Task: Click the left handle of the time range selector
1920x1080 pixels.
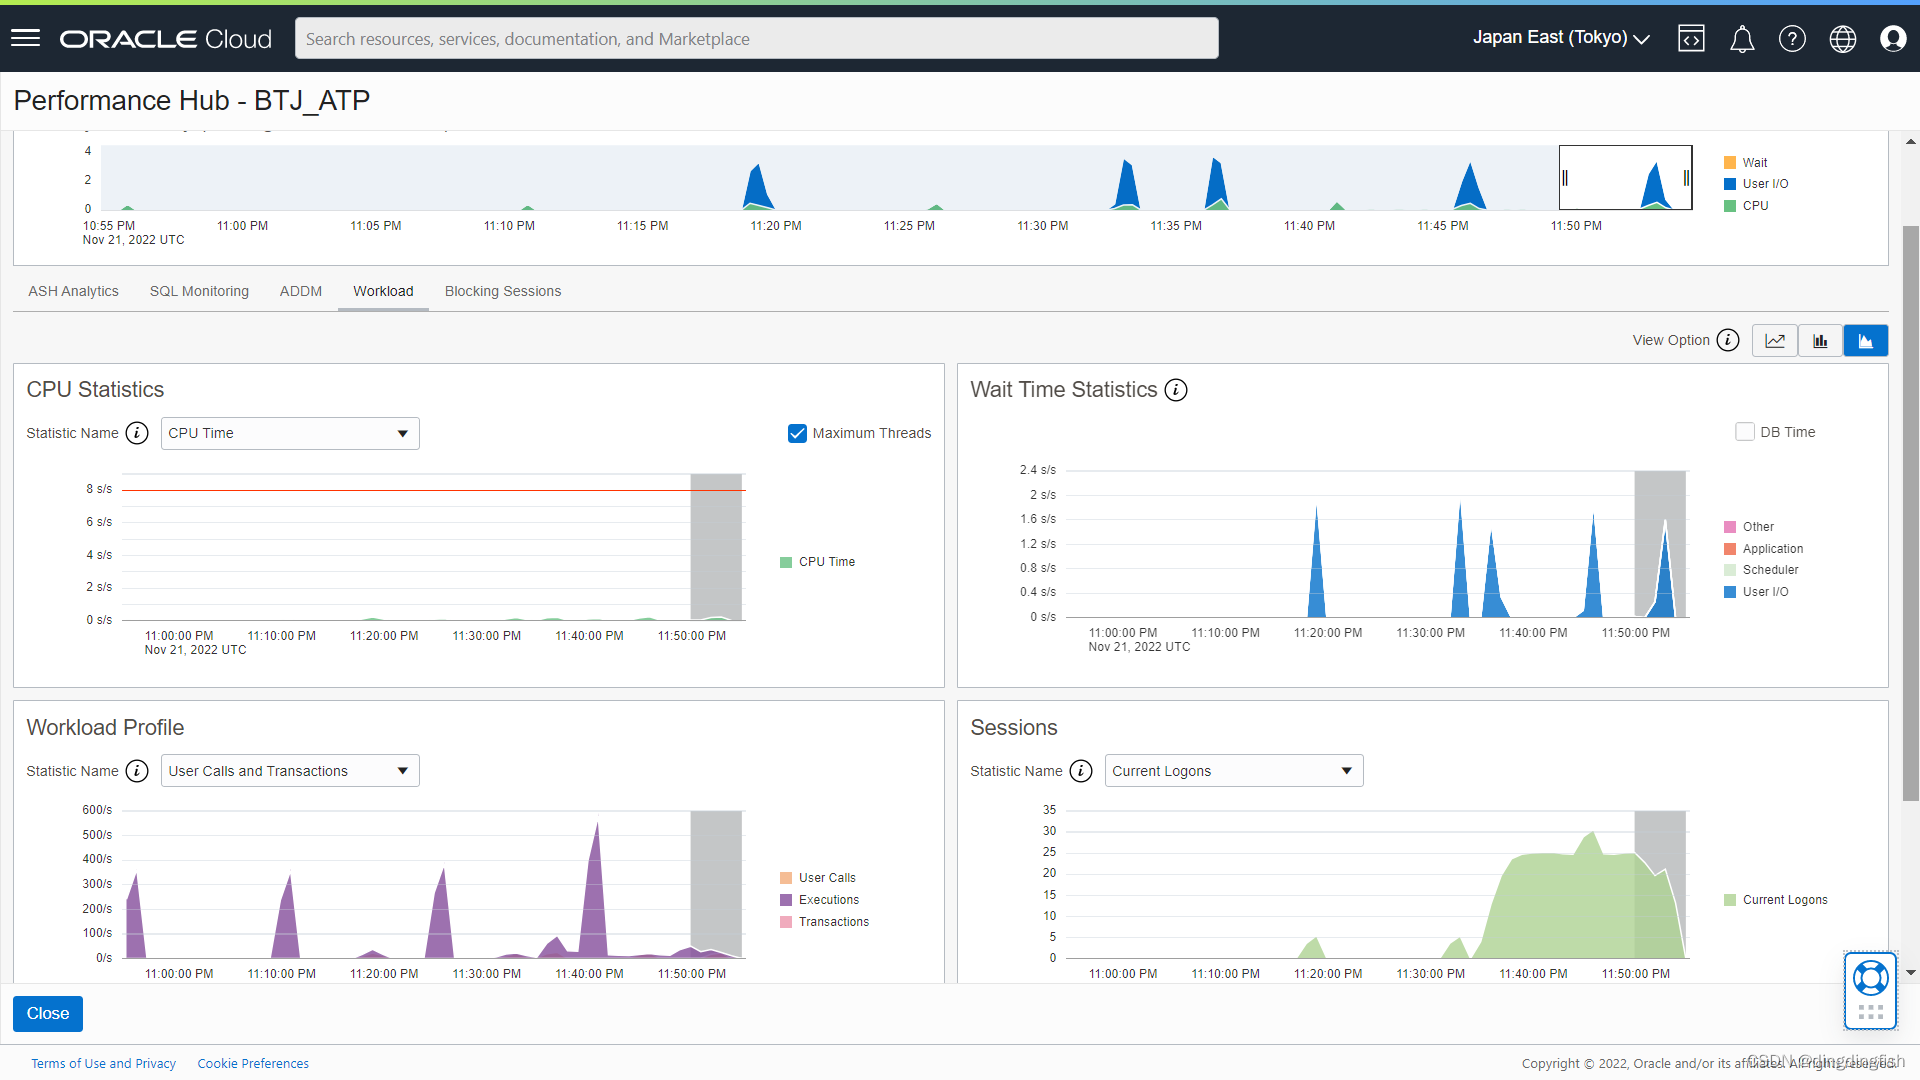Action: [x=1565, y=178]
